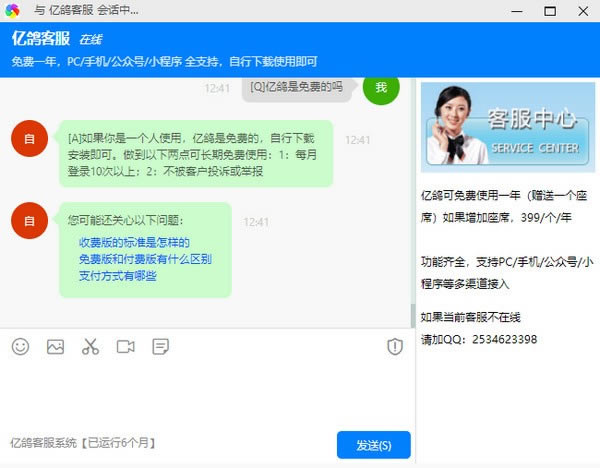Image resolution: width=600 pixels, height=468 pixels.
Task: Click the "[Q]亿鸽是免费的吗" message bubble
Action: tap(296, 88)
